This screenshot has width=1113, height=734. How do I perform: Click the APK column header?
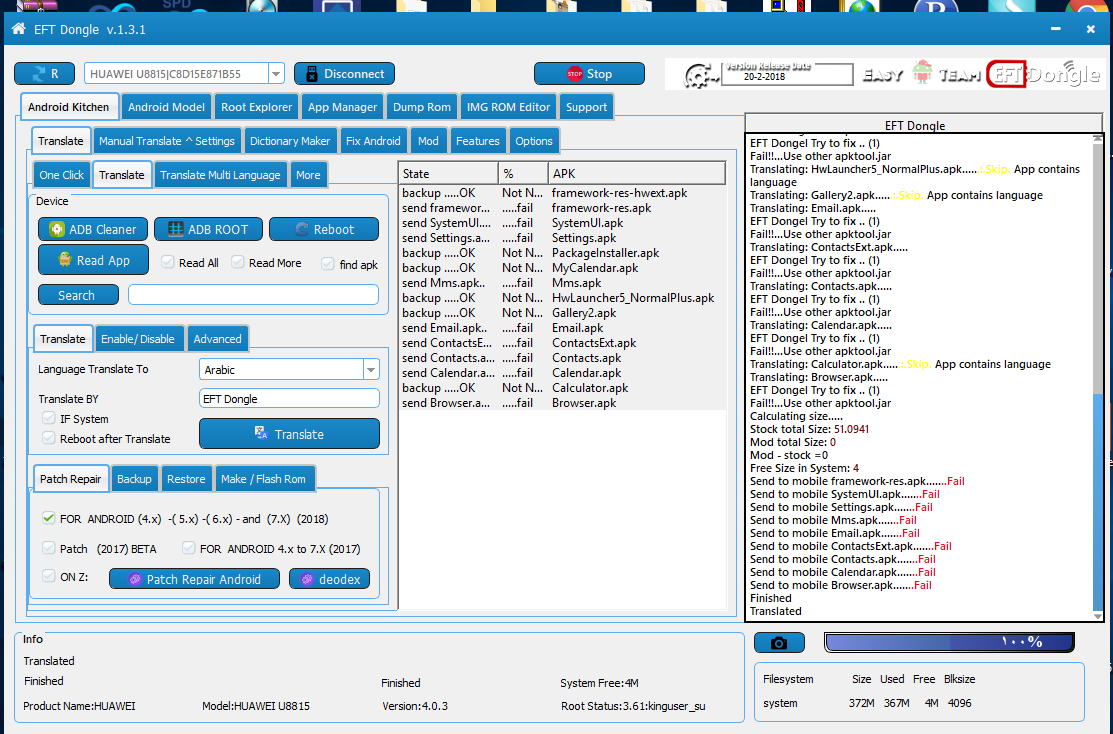pyautogui.click(x=637, y=174)
